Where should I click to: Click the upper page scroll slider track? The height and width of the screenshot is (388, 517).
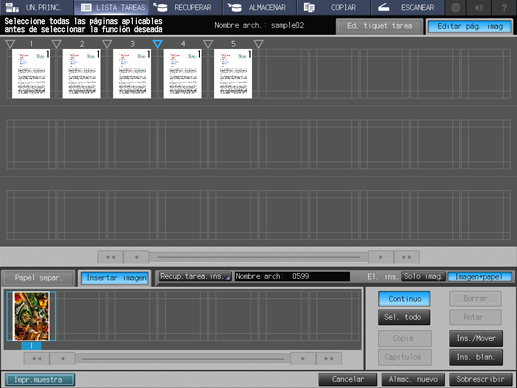[259, 257]
